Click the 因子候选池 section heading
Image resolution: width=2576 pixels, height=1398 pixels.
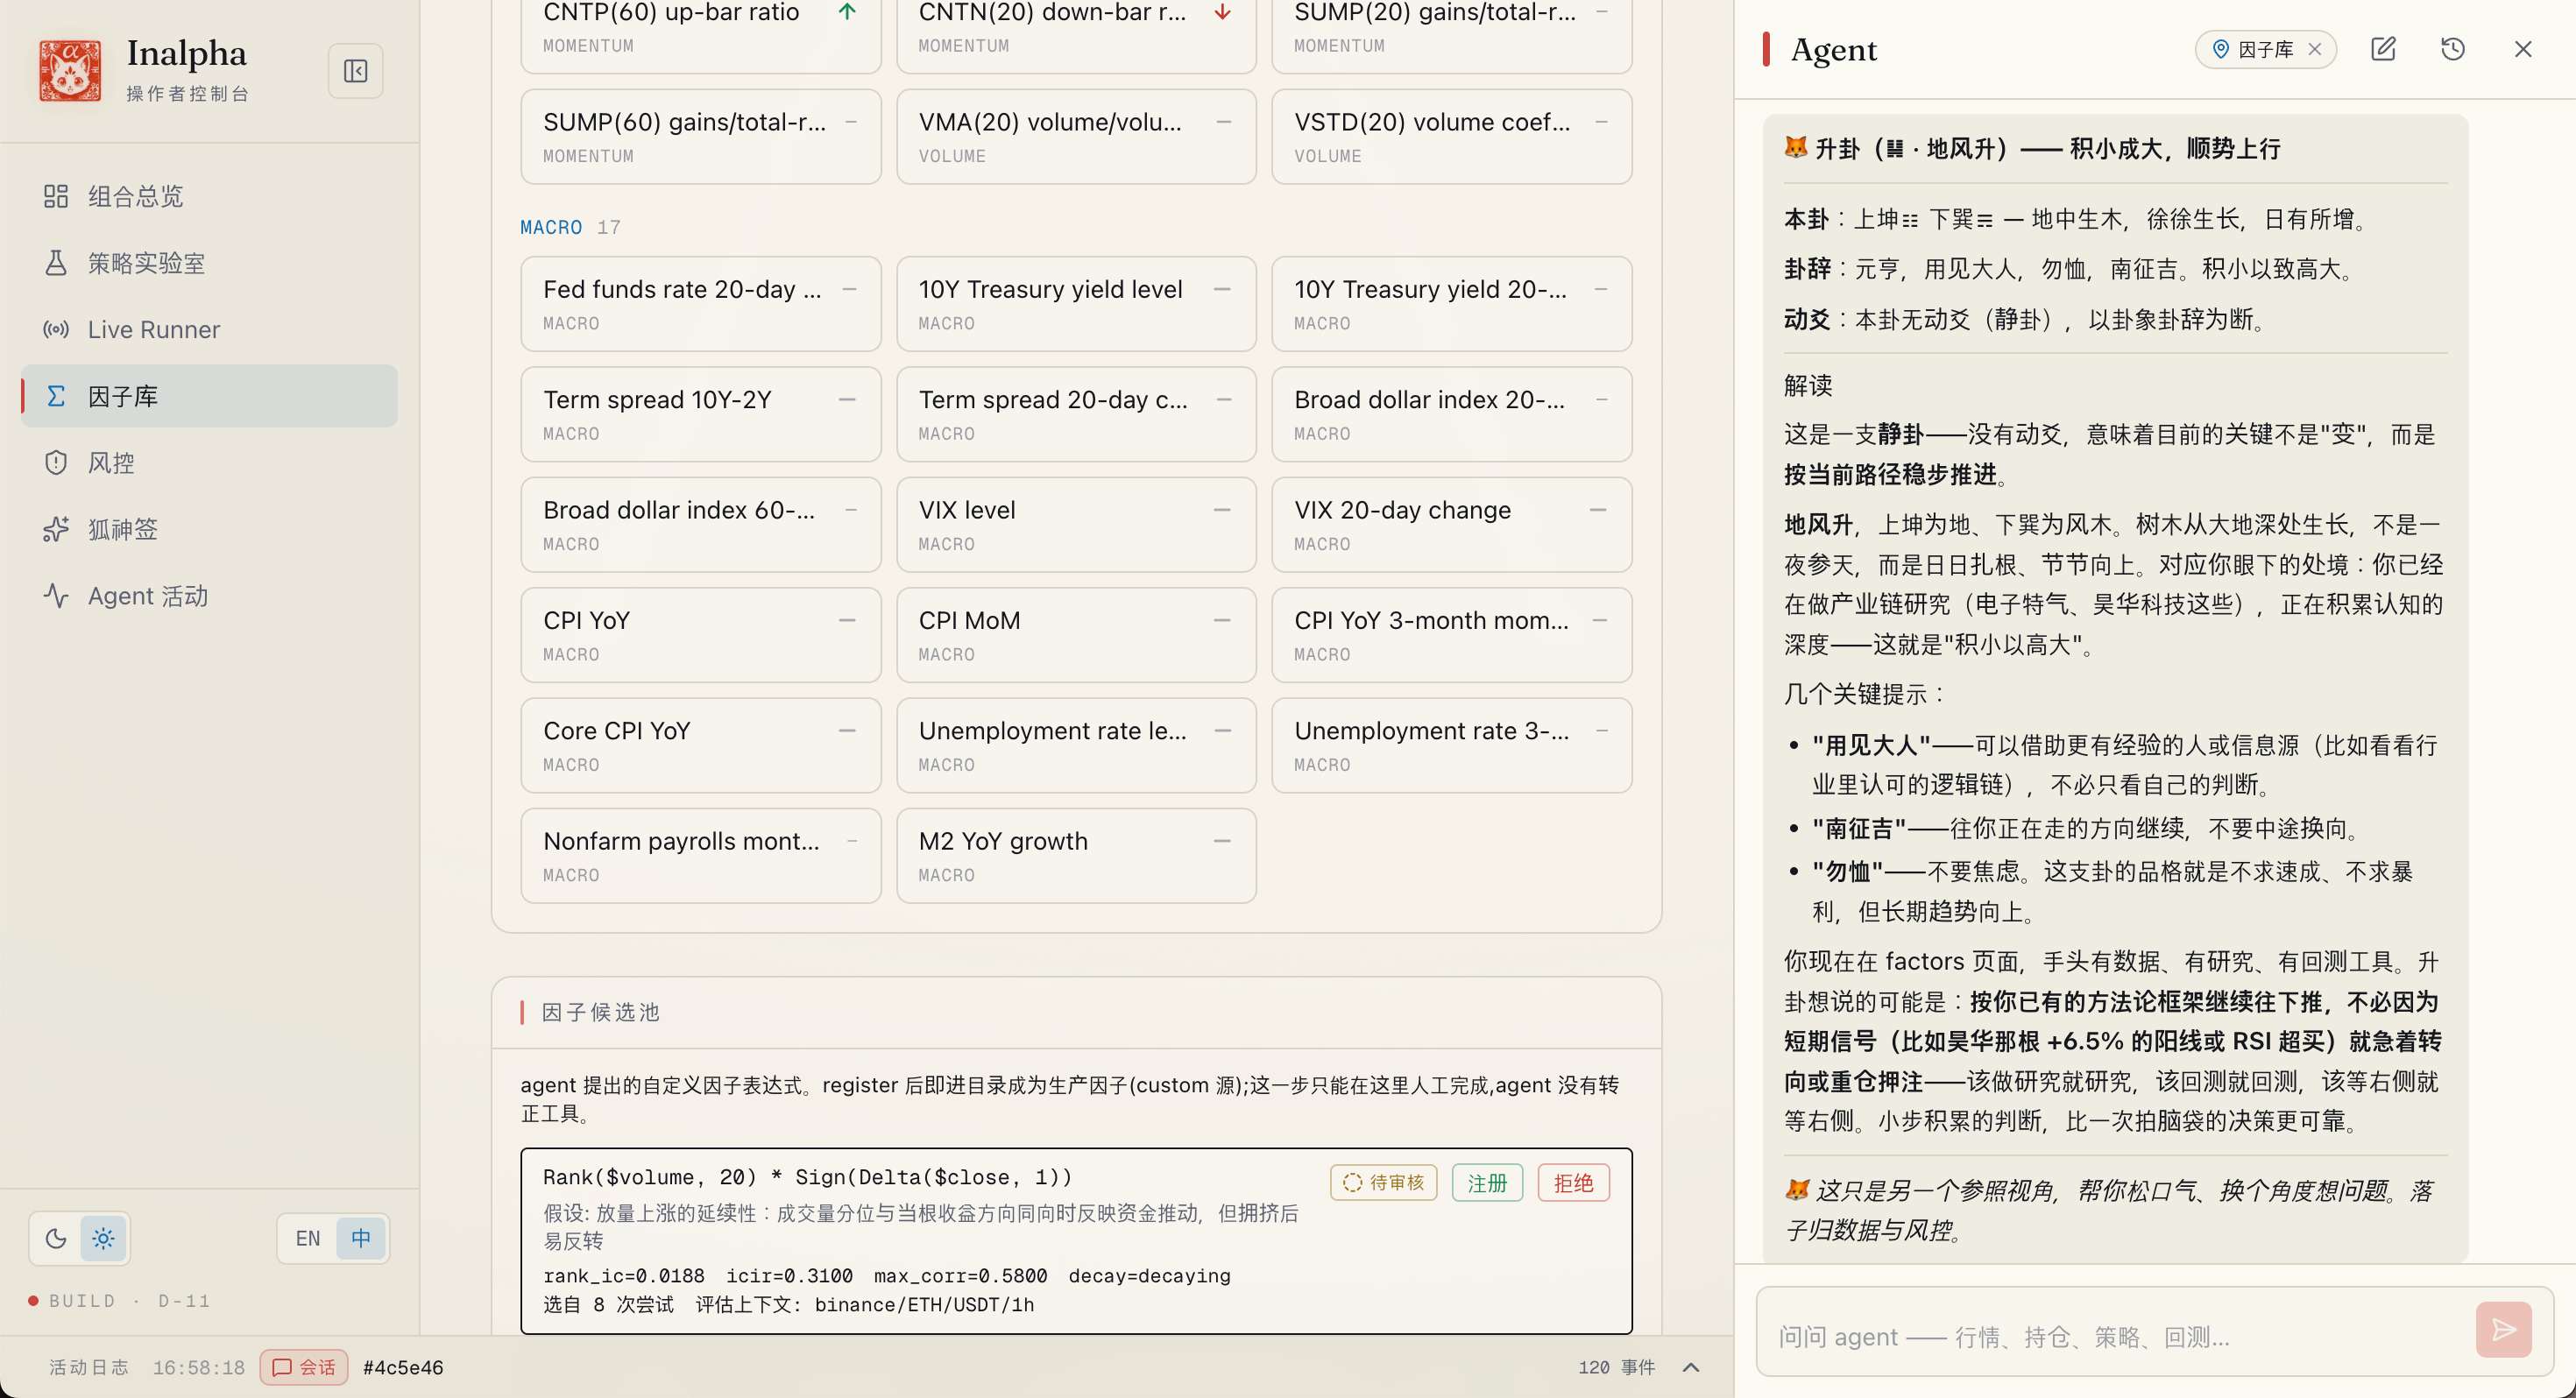click(x=601, y=1012)
